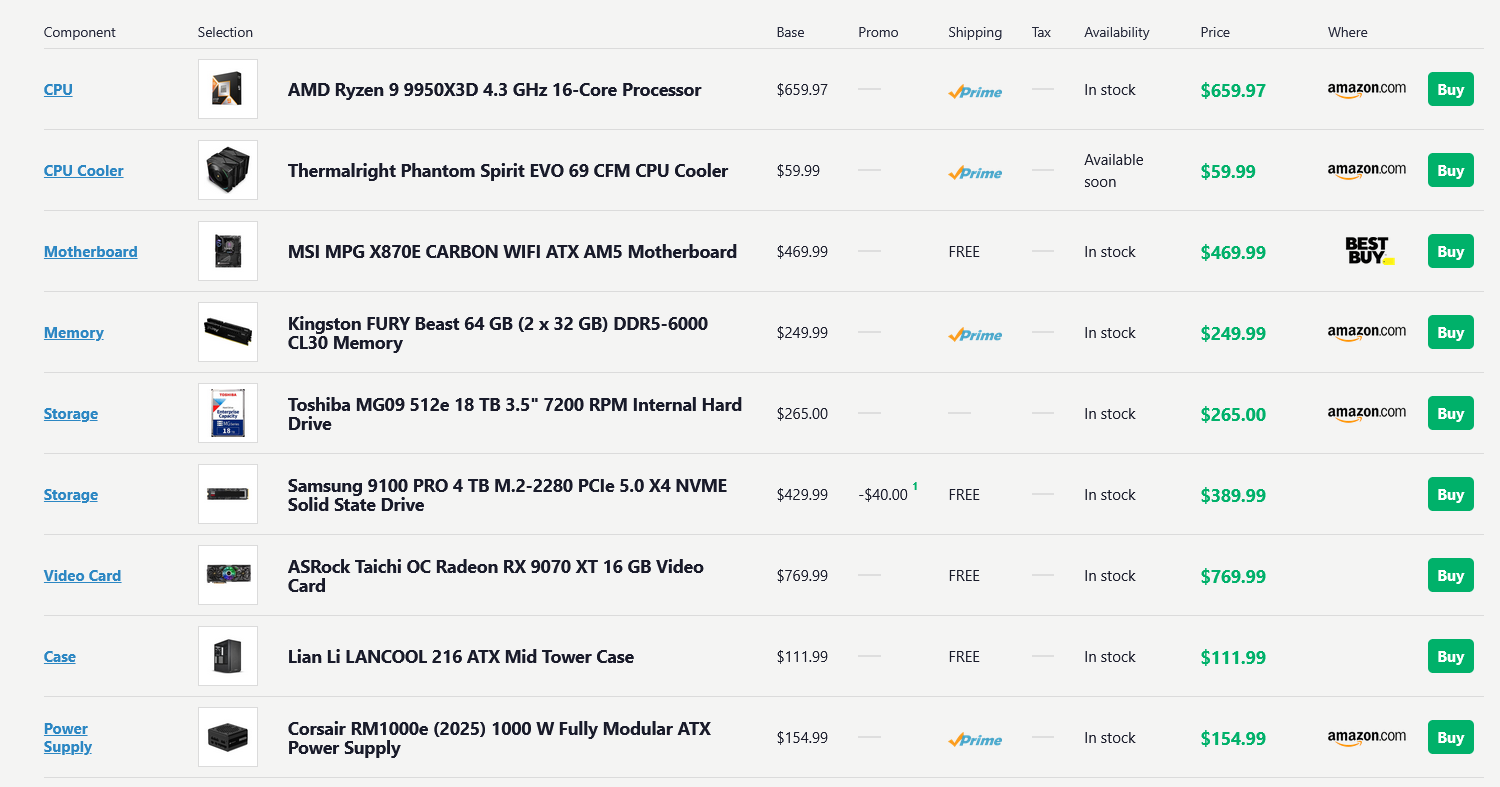Click the "Available soon" availability text
This screenshot has height=787, width=1500.
tap(1114, 171)
